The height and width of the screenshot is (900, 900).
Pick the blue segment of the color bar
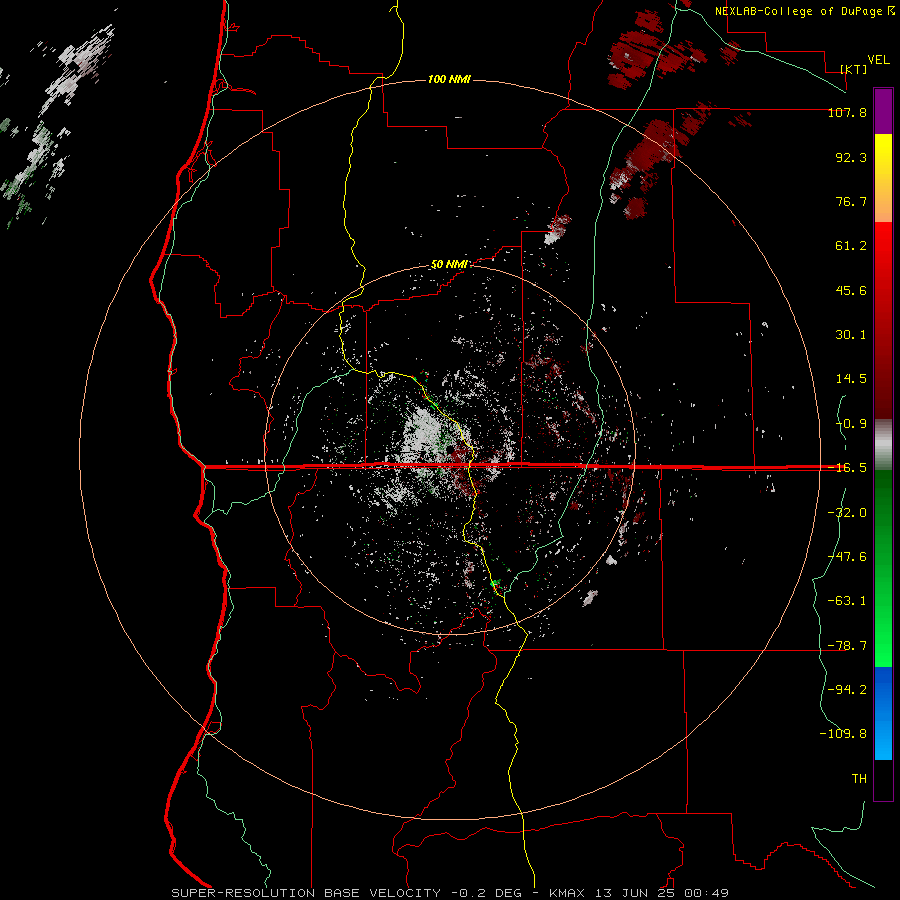pyautogui.click(x=883, y=713)
